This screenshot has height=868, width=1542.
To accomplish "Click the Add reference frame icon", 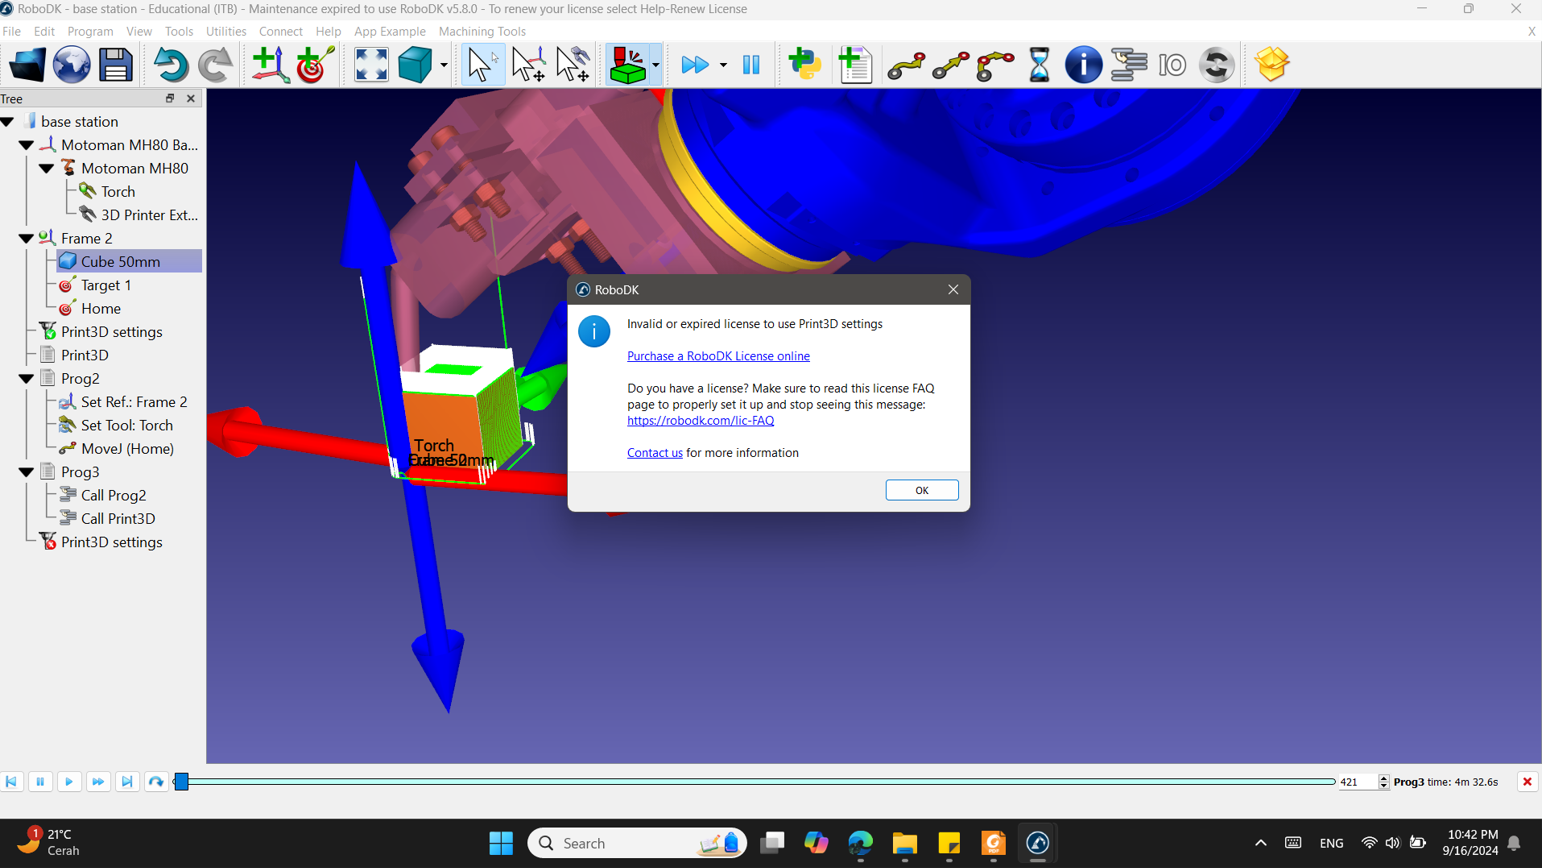I will pyautogui.click(x=270, y=65).
